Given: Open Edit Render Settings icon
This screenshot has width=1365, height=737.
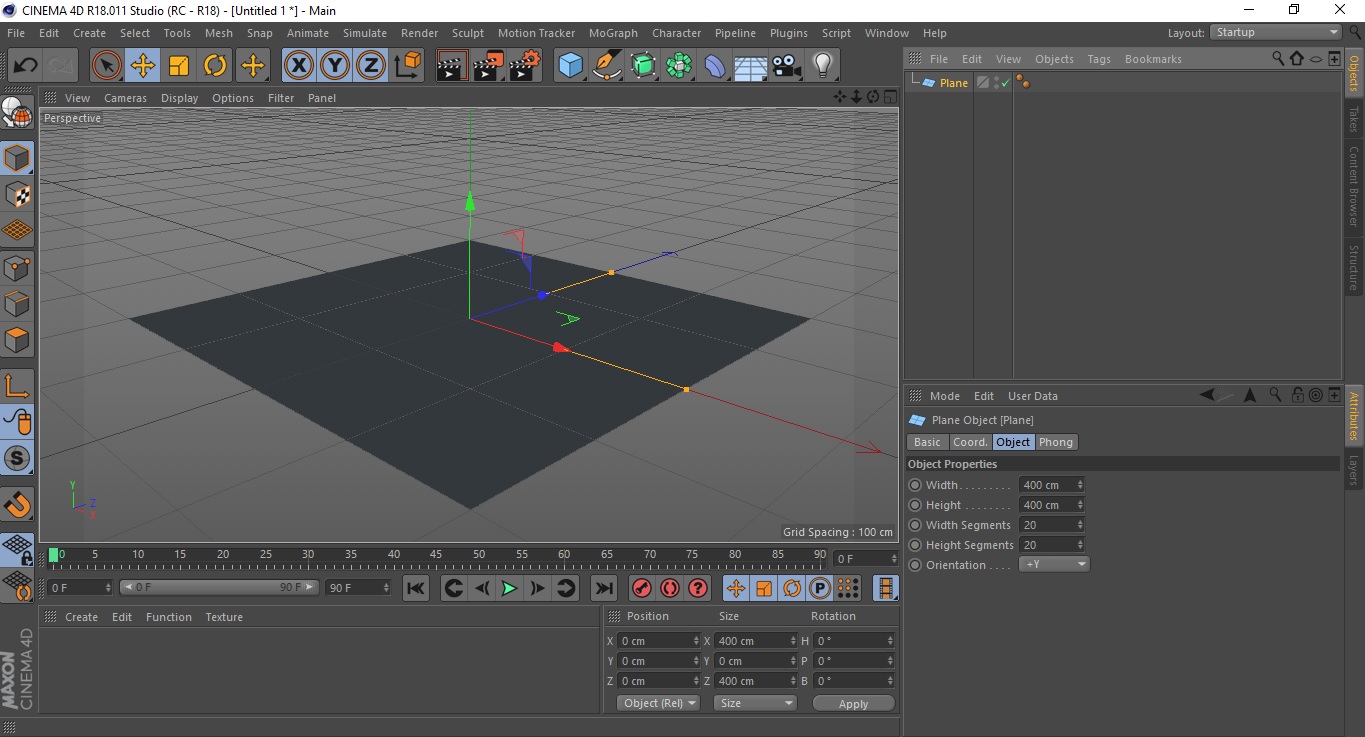Looking at the screenshot, I should point(524,66).
